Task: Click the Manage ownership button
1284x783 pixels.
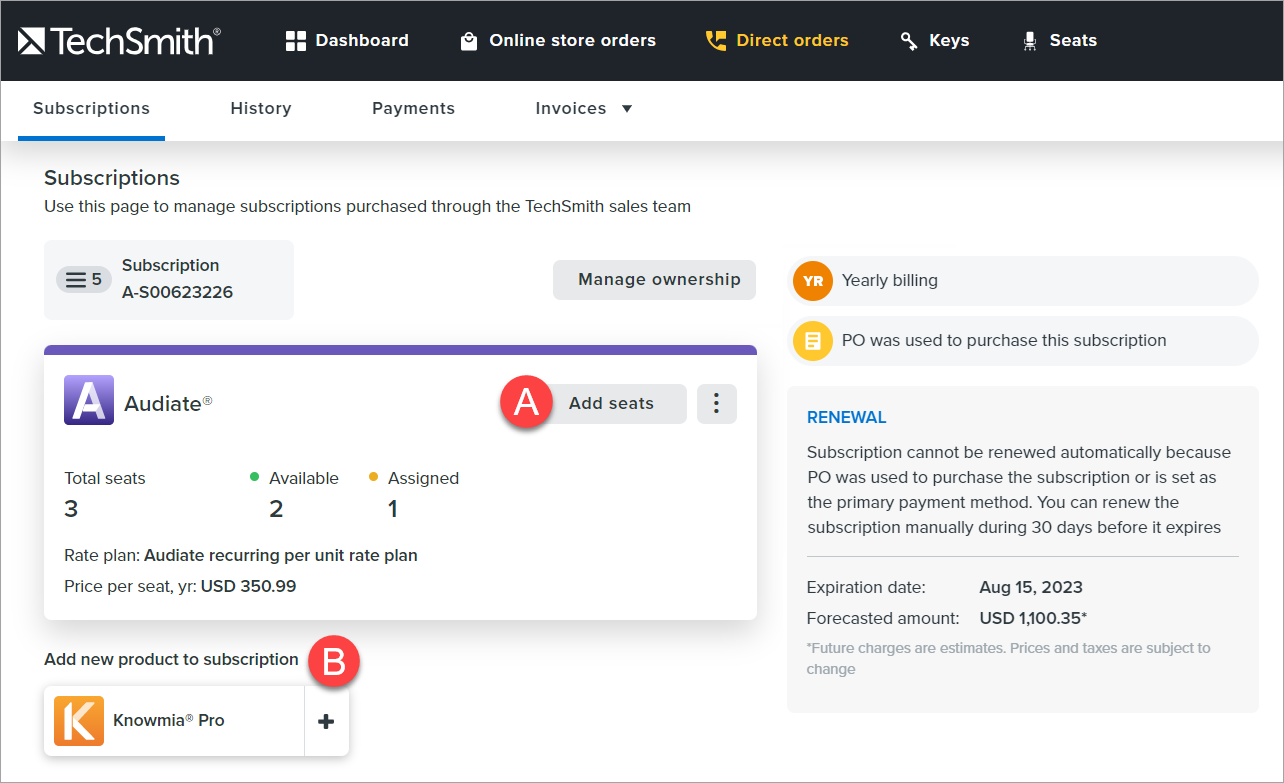Action: tap(654, 280)
